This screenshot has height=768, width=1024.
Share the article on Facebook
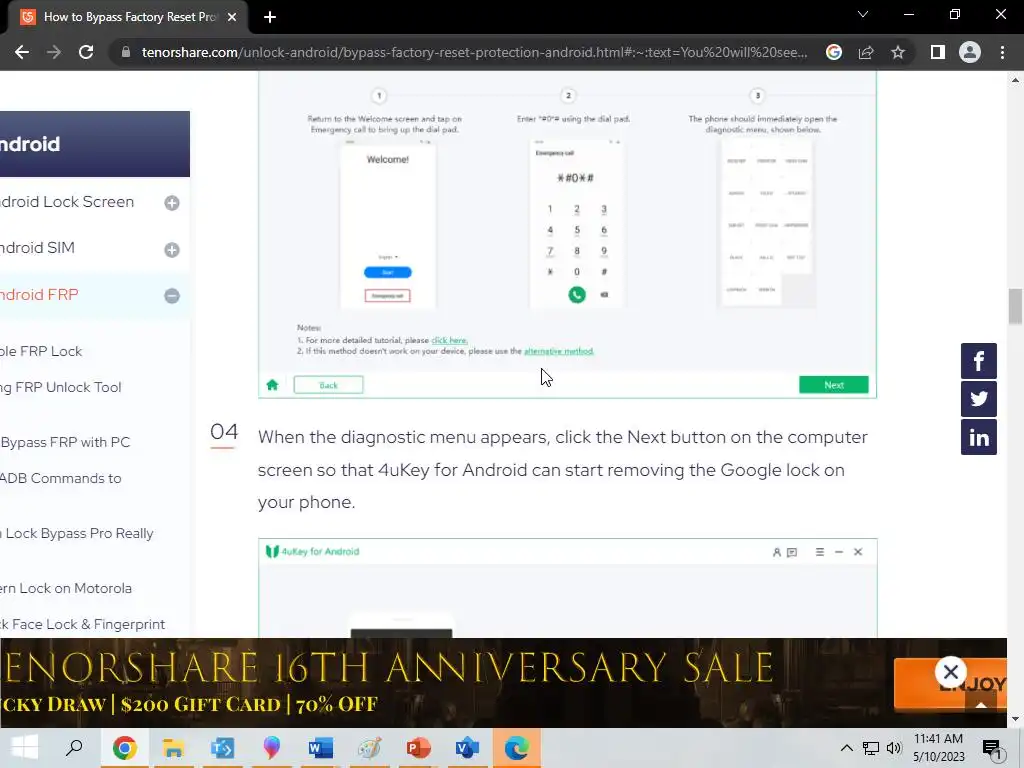click(978, 361)
